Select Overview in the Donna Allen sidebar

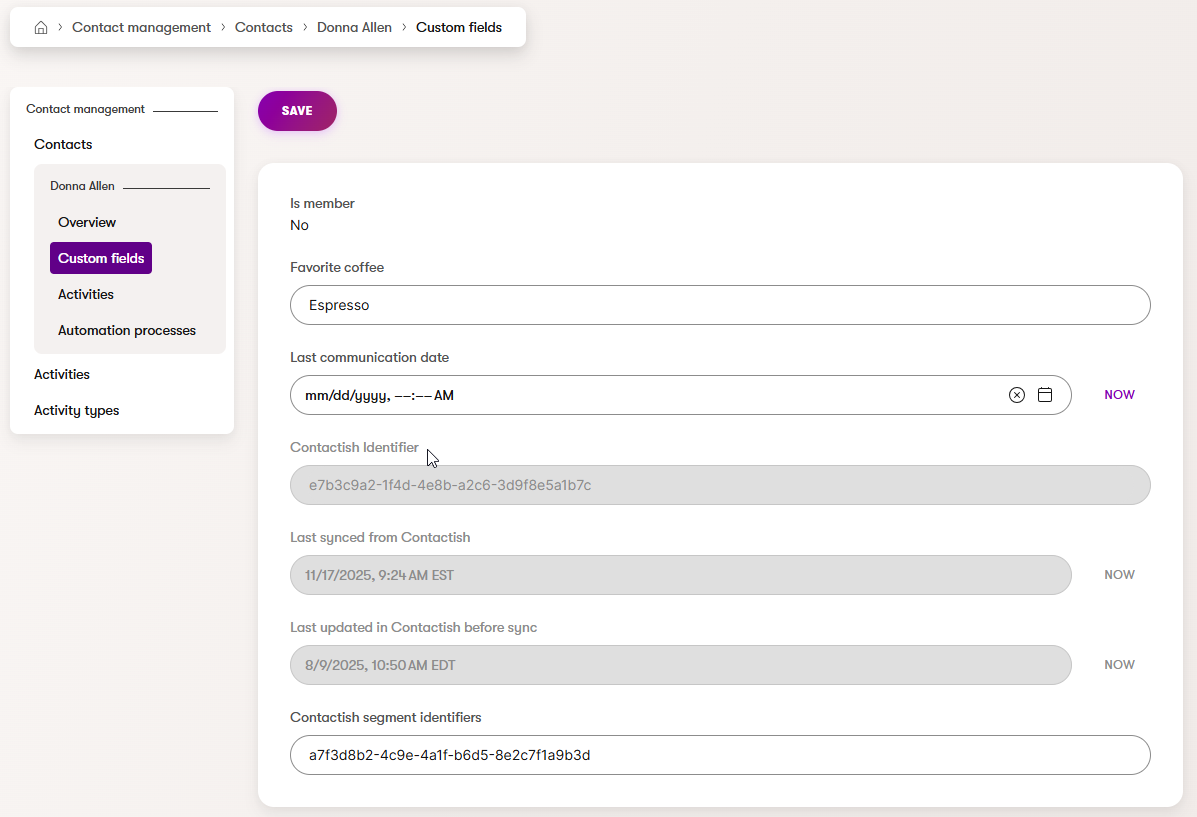[87, 222]
